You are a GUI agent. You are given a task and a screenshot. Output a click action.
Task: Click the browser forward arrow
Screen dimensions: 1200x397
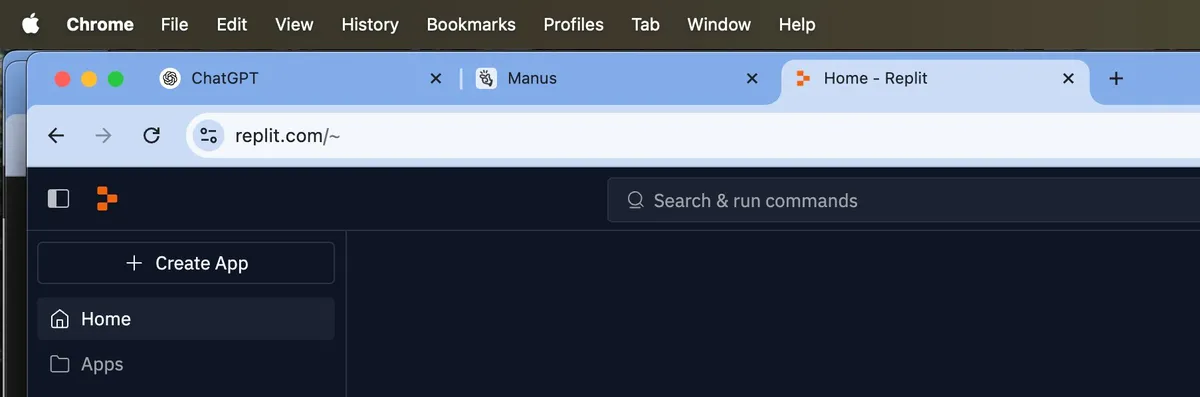pos(104,136)
